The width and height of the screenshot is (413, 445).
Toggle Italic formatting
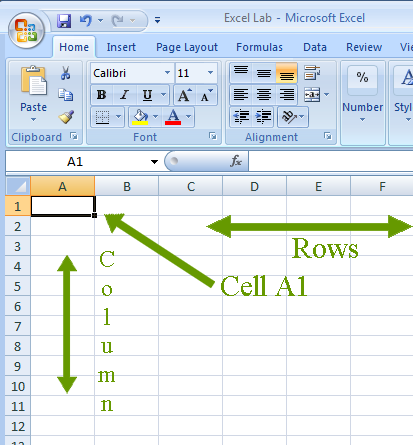pos(124,95)
